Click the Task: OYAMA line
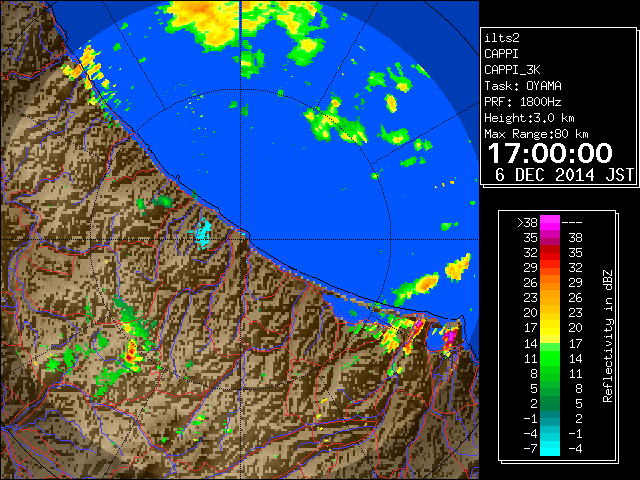The width and height of the screenshot is (640, 480). tap(523, 86)
